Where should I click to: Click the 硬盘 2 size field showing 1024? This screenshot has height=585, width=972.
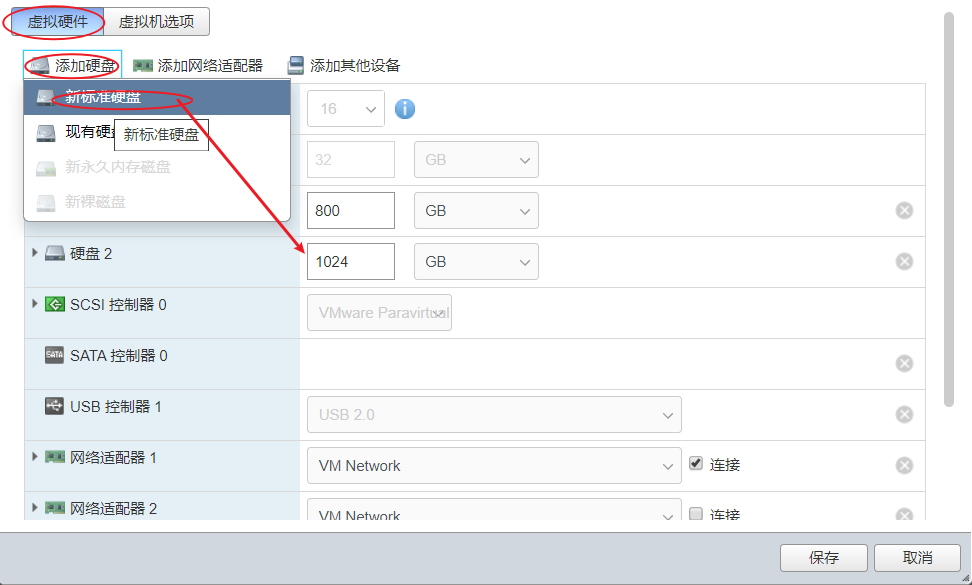pyautogui.click(x=351, y=262)
